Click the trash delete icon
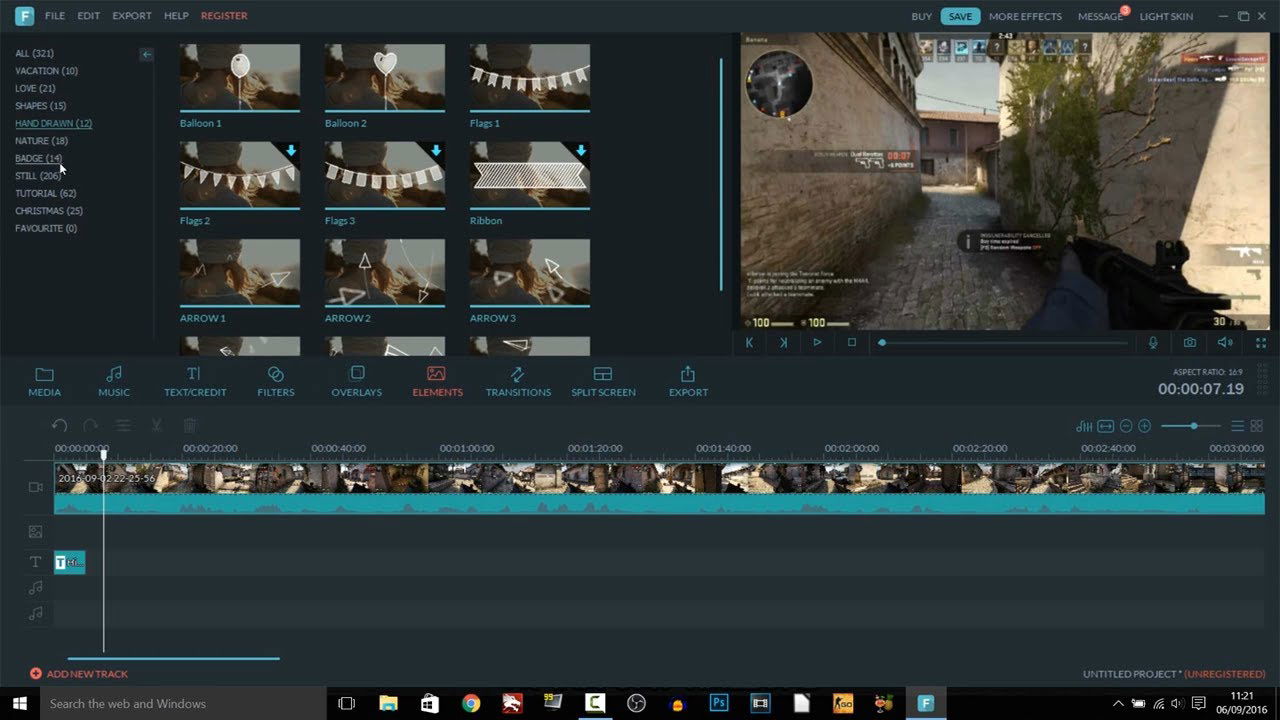 tap(190, 425)
